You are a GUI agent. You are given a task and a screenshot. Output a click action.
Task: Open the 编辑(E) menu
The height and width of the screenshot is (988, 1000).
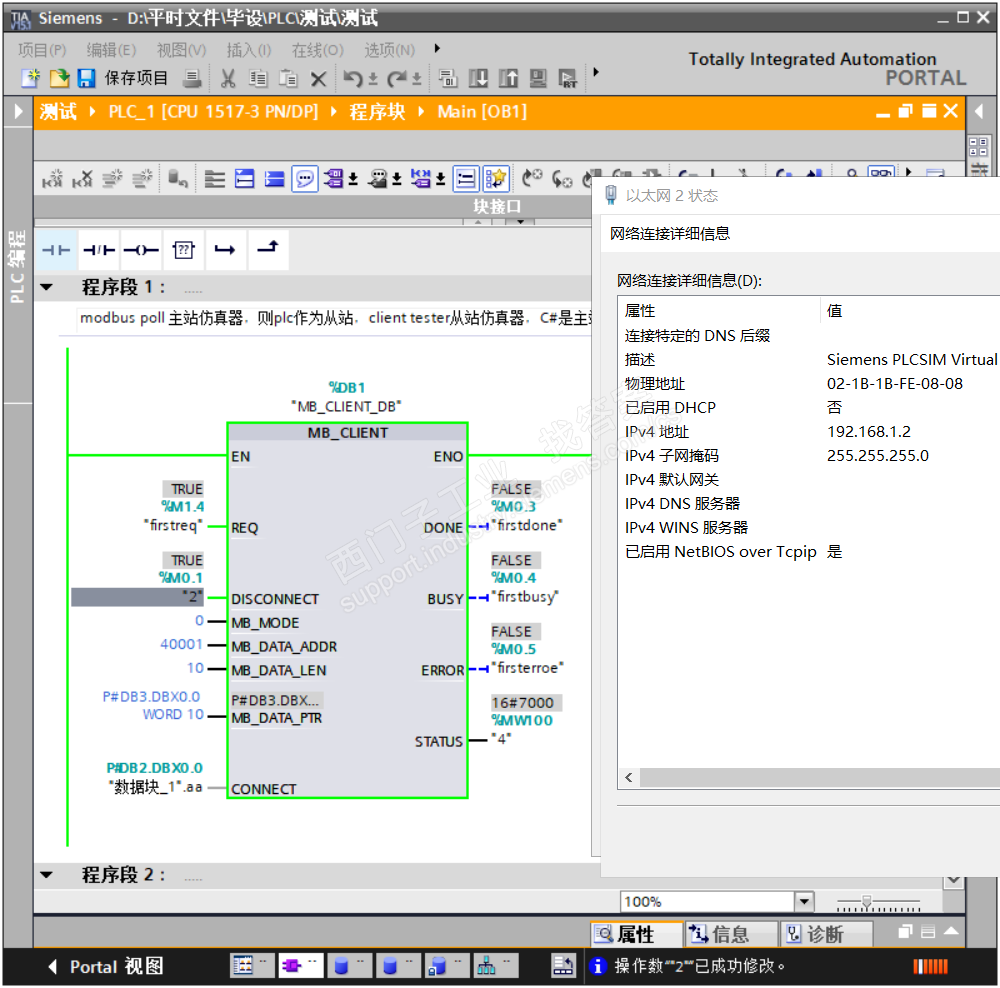coord(111,49)
